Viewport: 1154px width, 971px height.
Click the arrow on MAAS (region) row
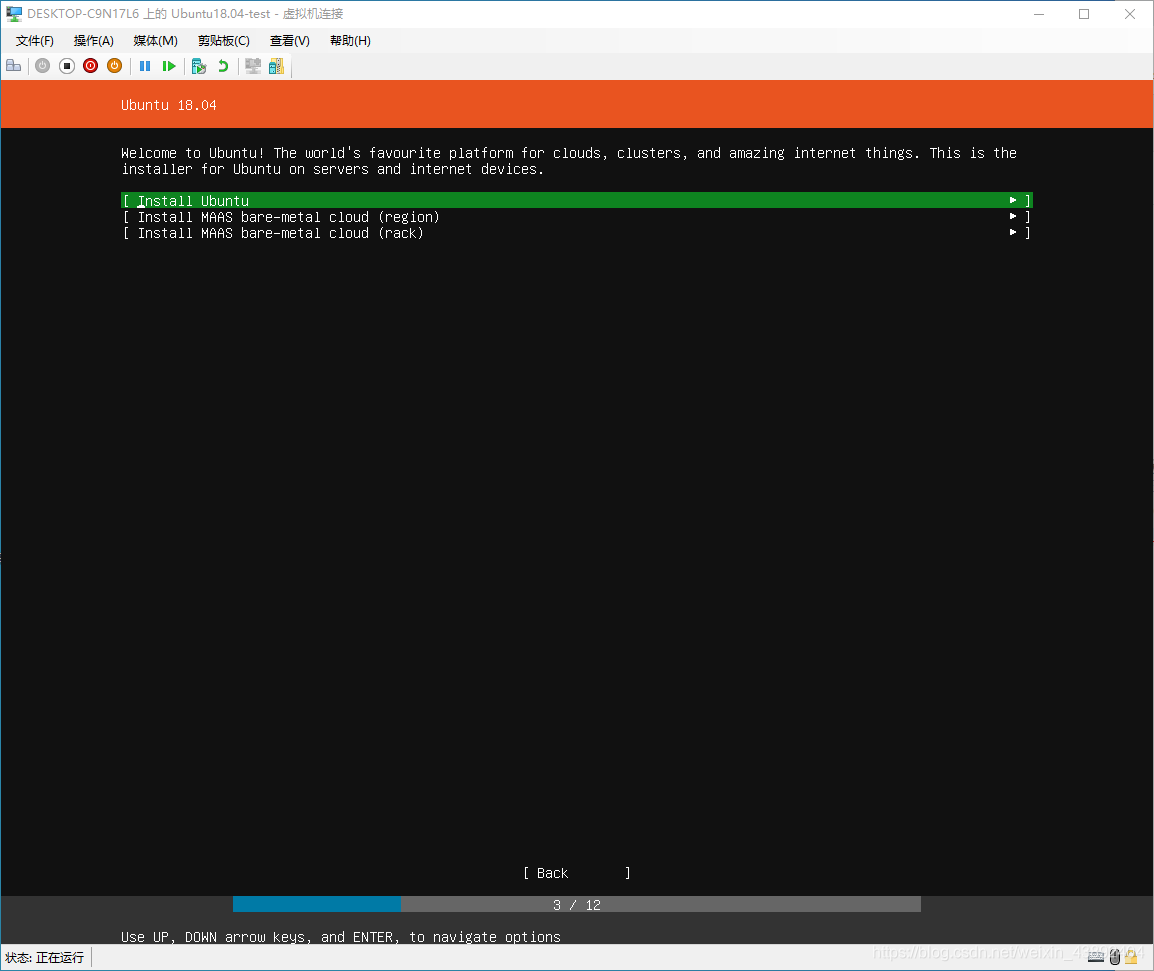[x=1013, y=216]
